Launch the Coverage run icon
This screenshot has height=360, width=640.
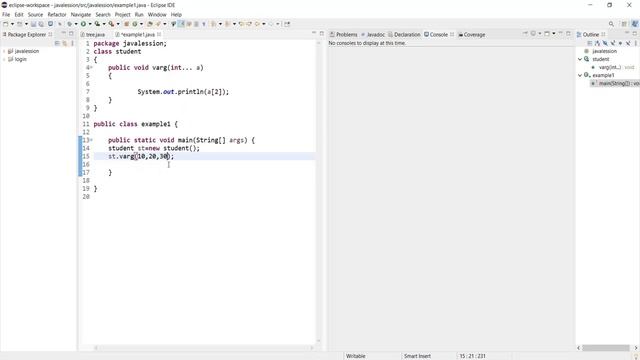pos(97,24)
